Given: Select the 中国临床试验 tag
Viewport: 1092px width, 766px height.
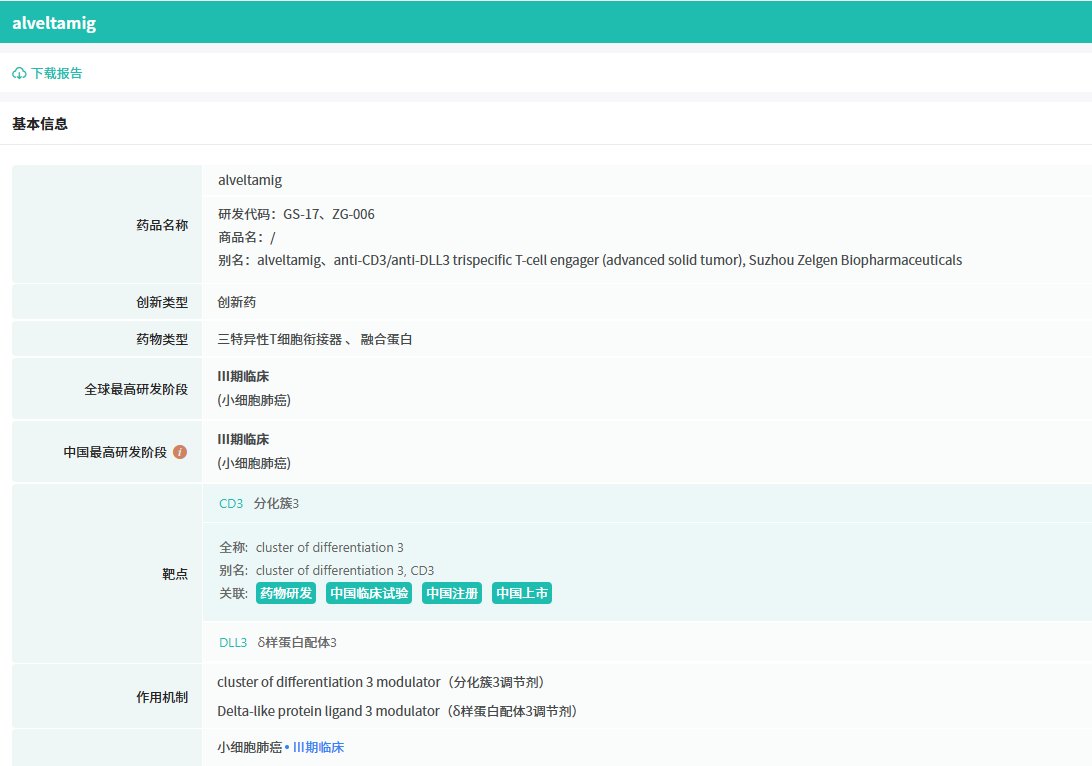Looking at the screenshot, I should point(369,593).
